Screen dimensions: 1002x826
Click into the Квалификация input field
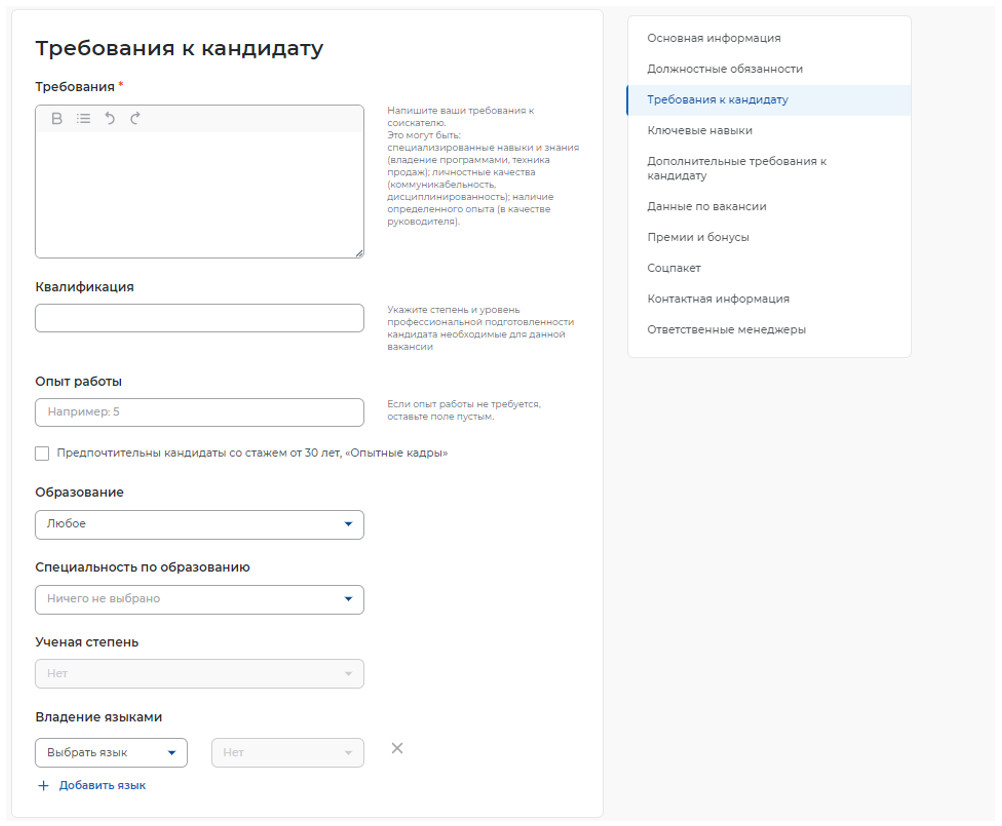[199, 318]
